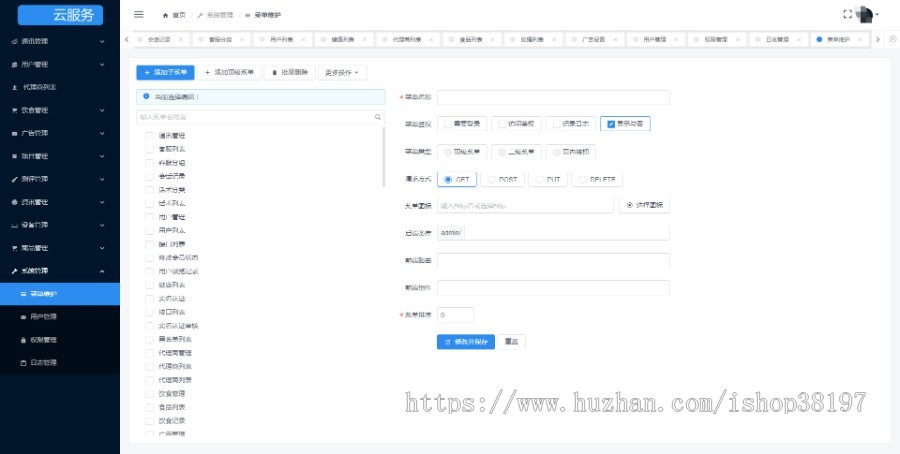Close the 日志管理 tab
The image size is (900, 454).
pos(800,40)
